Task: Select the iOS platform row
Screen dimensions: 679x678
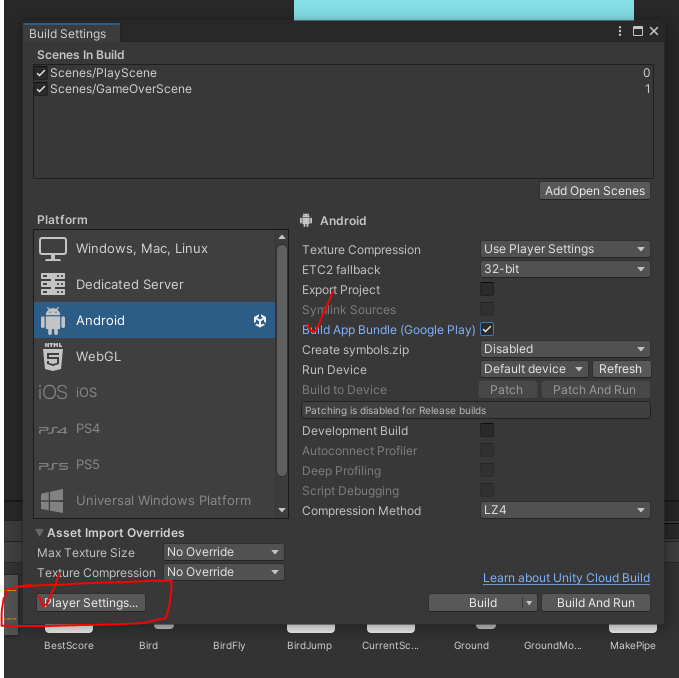Action: [x=155, y=392]
